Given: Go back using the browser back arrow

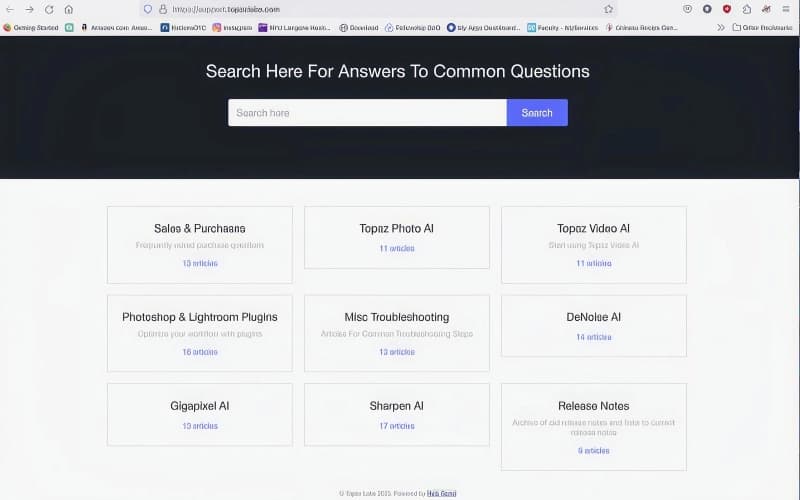Looking at the screenshot, I should click(10, 9).
